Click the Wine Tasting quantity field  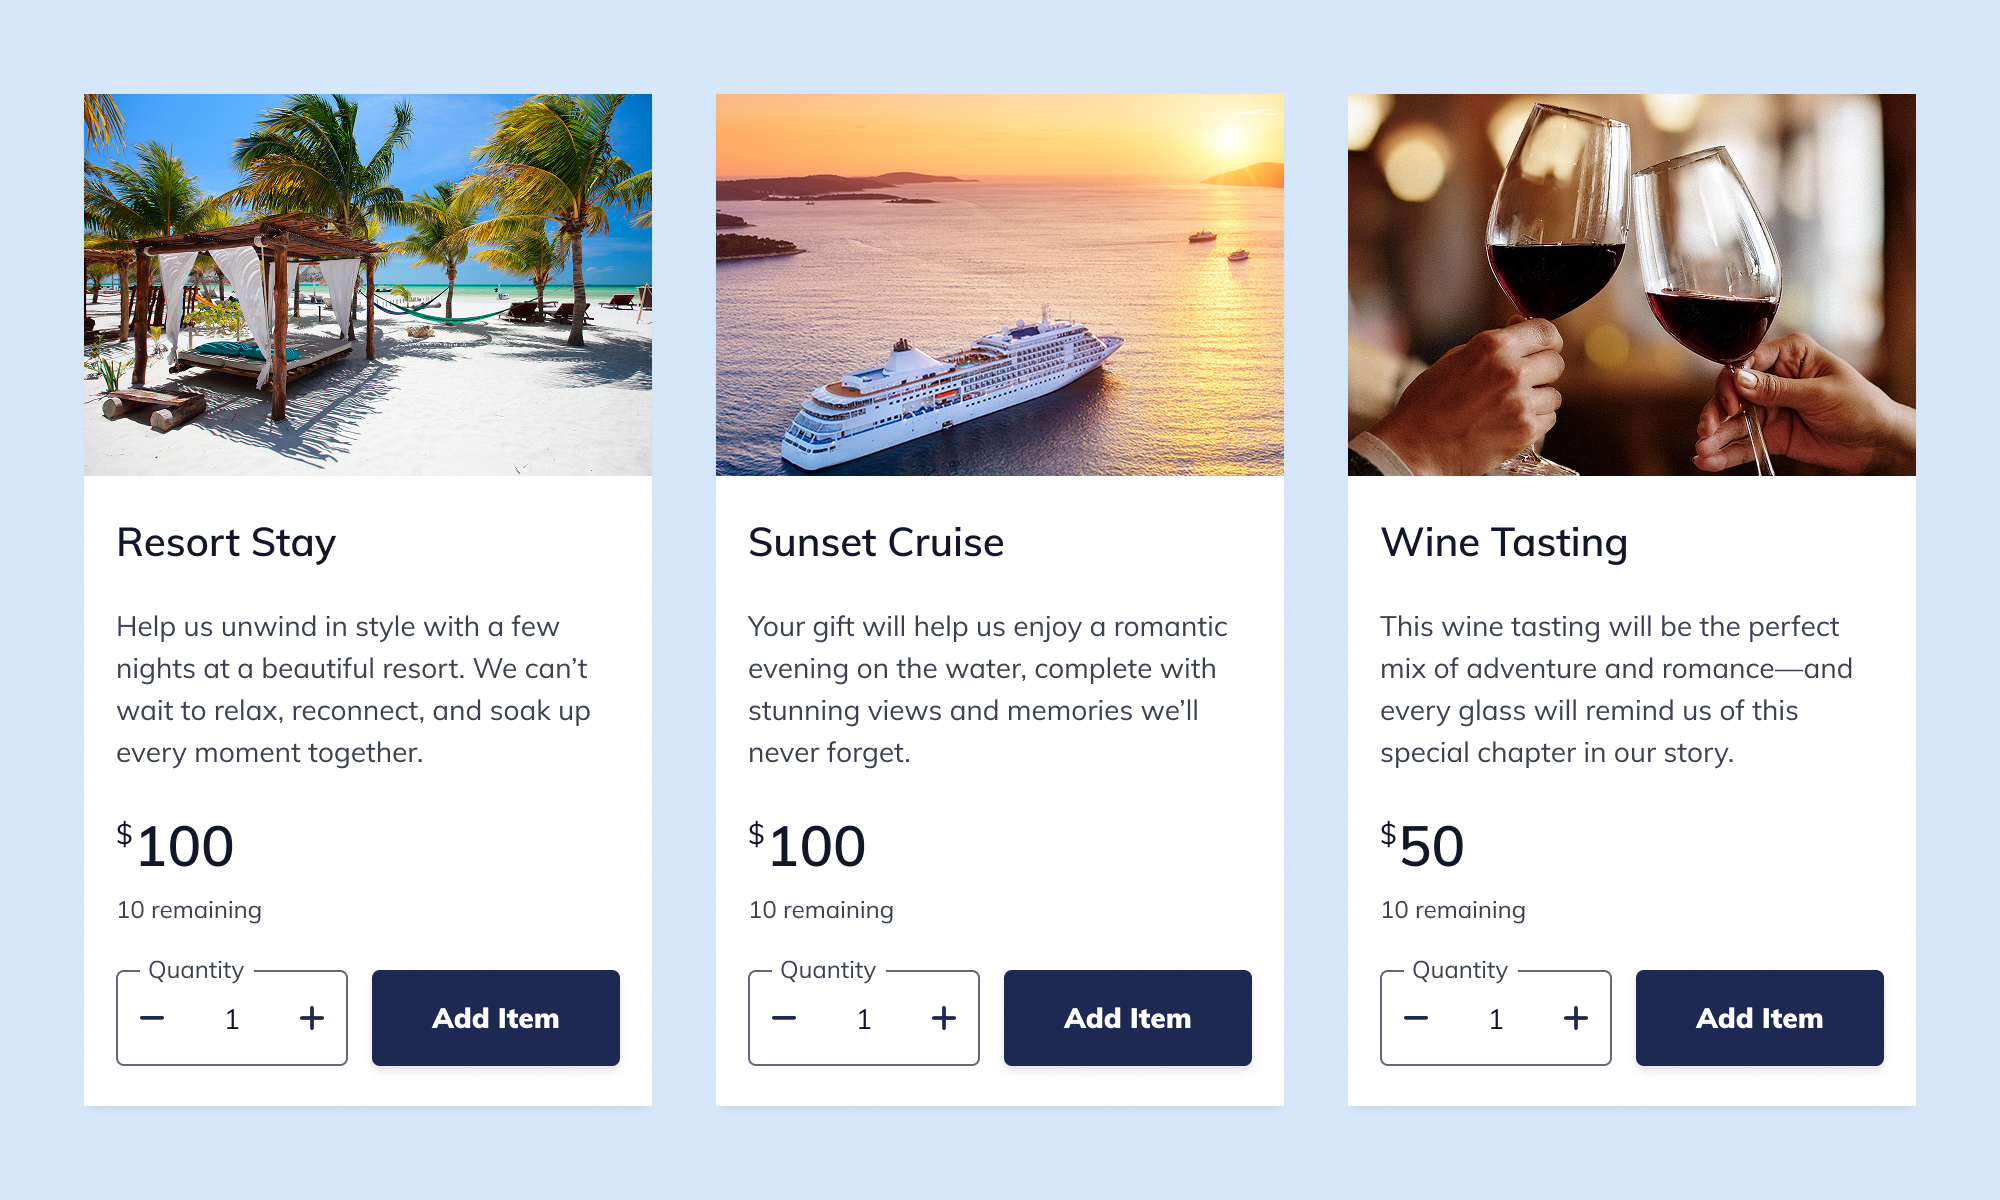(x=1496, y=1019)
